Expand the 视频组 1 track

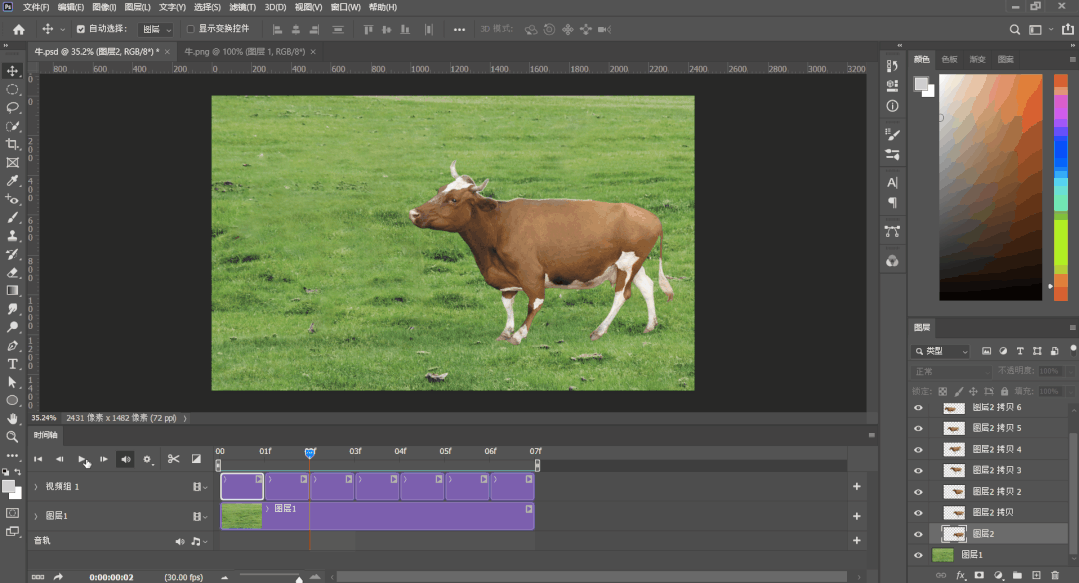[36, 487]
